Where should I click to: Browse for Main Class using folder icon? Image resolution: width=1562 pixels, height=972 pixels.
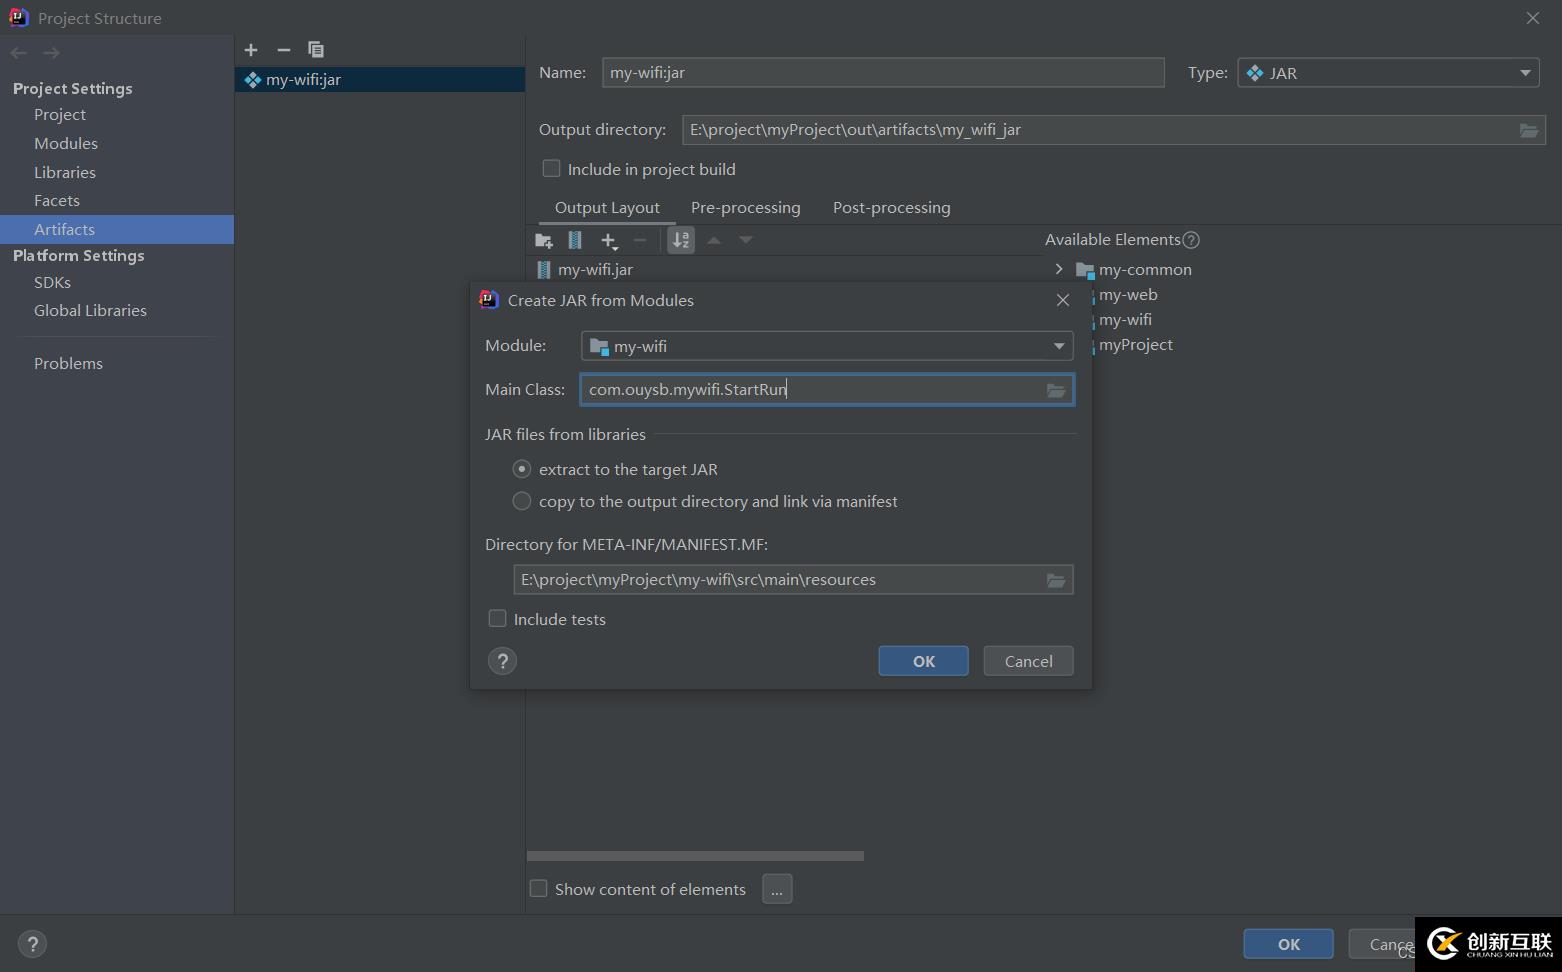coord(1056,390)
